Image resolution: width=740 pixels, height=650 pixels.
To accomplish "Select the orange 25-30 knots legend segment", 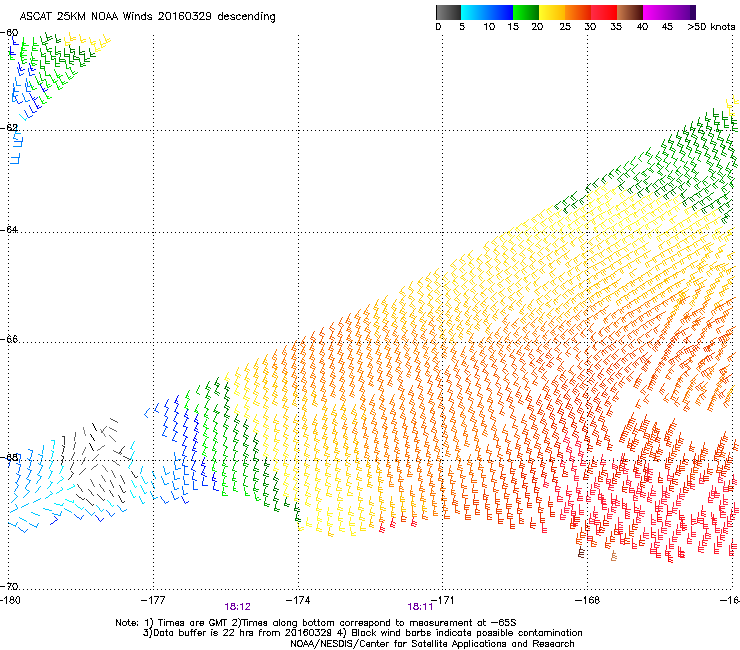I will point(578,12).
